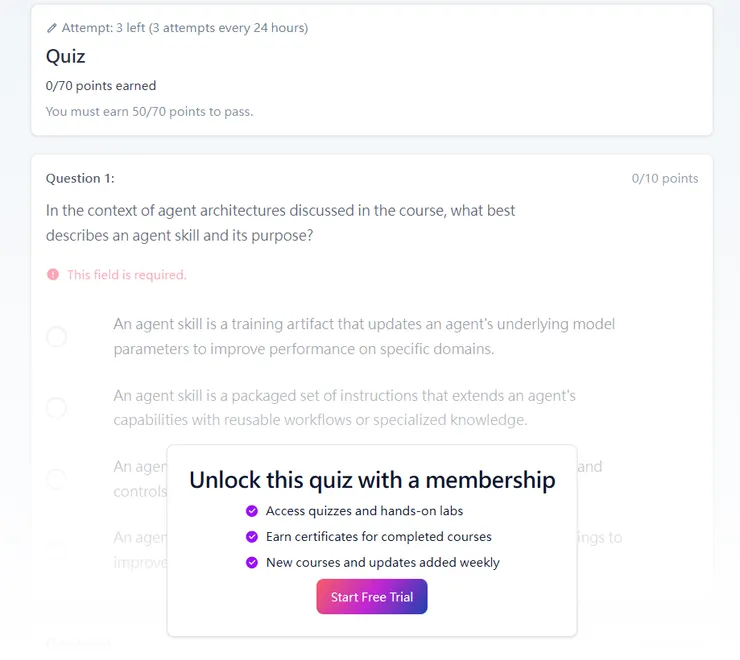Click the '0/10 points' score label
Screen dimensions: 740x660
pyautogui.click(x=665, y=179)
